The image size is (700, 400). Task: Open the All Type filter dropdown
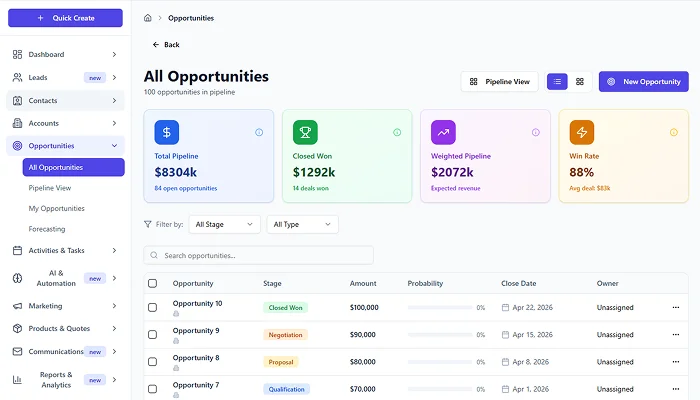[x=302, y=224]
